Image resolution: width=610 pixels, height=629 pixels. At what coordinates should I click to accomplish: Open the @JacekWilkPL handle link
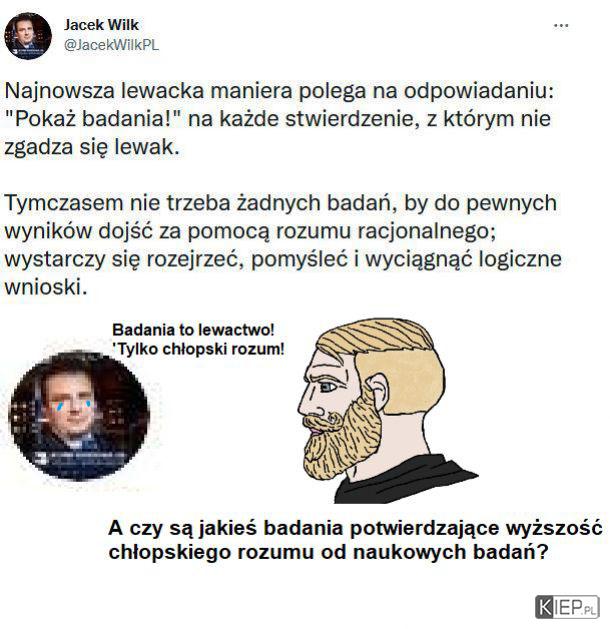[x=111, y=45]
